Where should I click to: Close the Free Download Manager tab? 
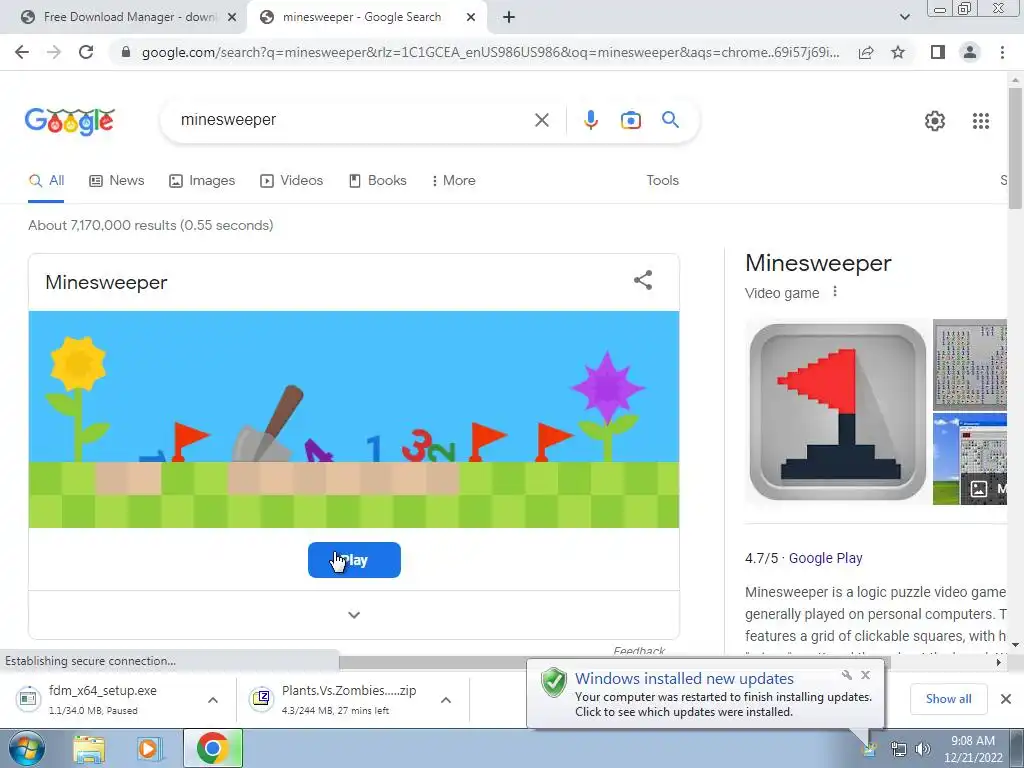coord(232,18)
